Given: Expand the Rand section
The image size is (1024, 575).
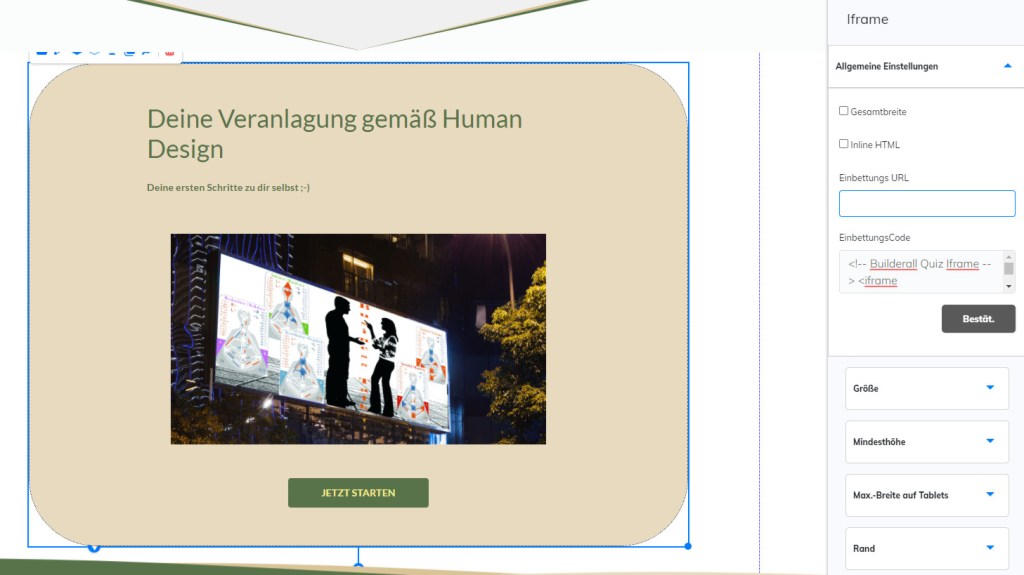Looking at the screenshot, I should pyautogui.click(x=927, y=548).
